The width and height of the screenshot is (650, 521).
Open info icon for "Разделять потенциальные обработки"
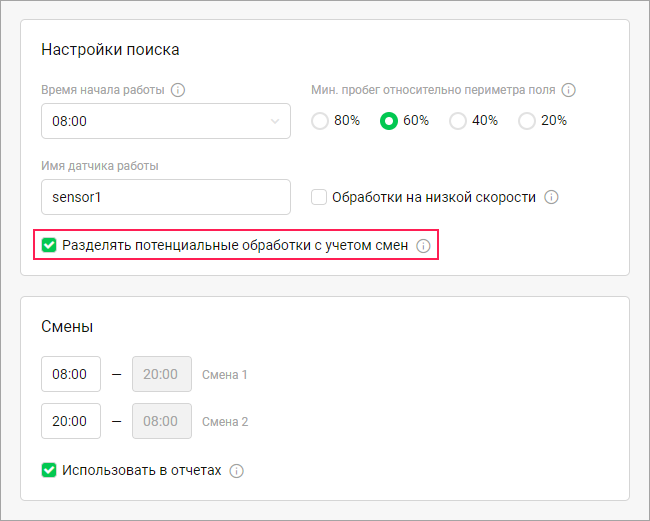pos(423,245)
